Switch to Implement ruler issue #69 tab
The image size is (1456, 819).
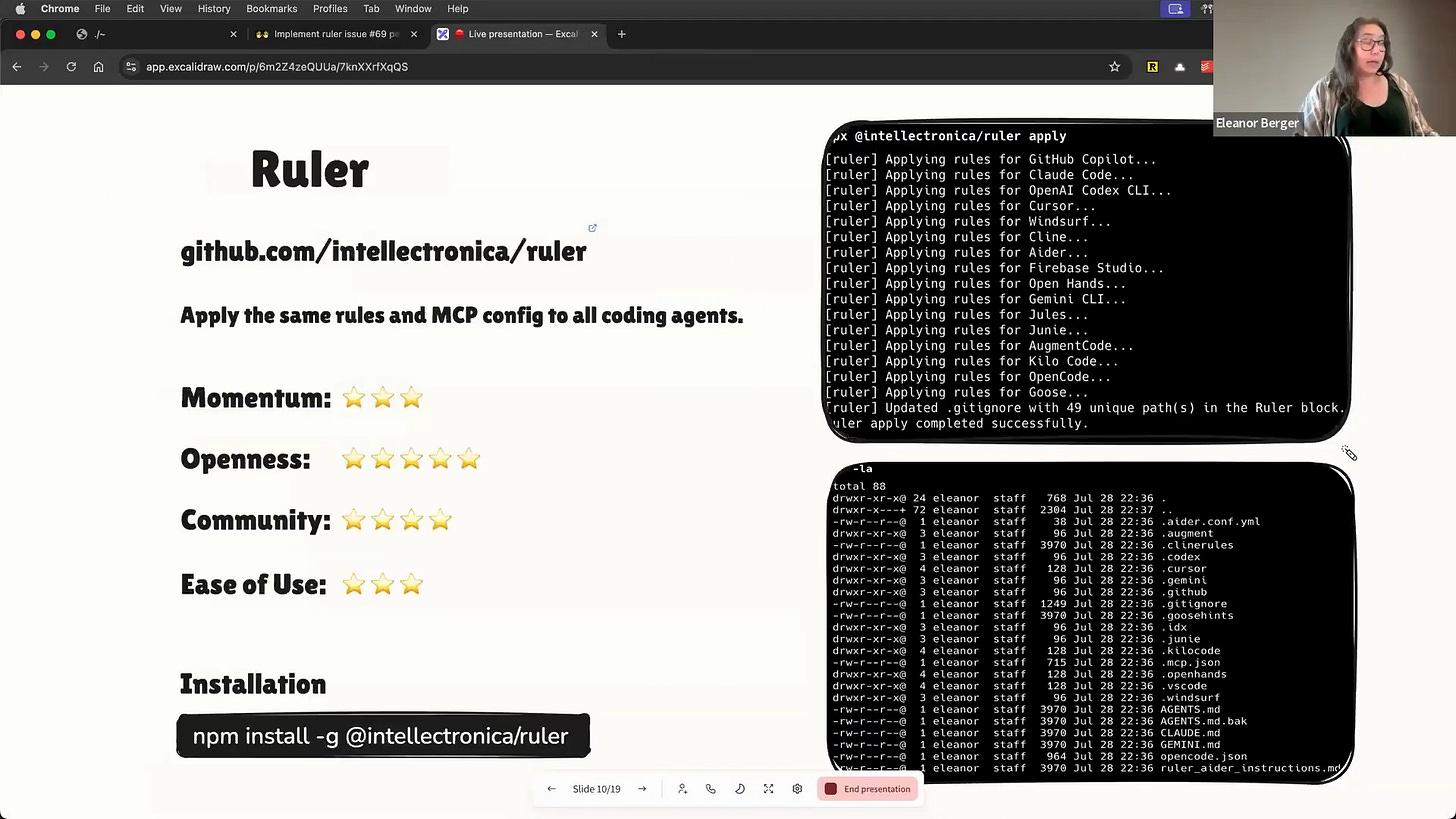point(336,34)
